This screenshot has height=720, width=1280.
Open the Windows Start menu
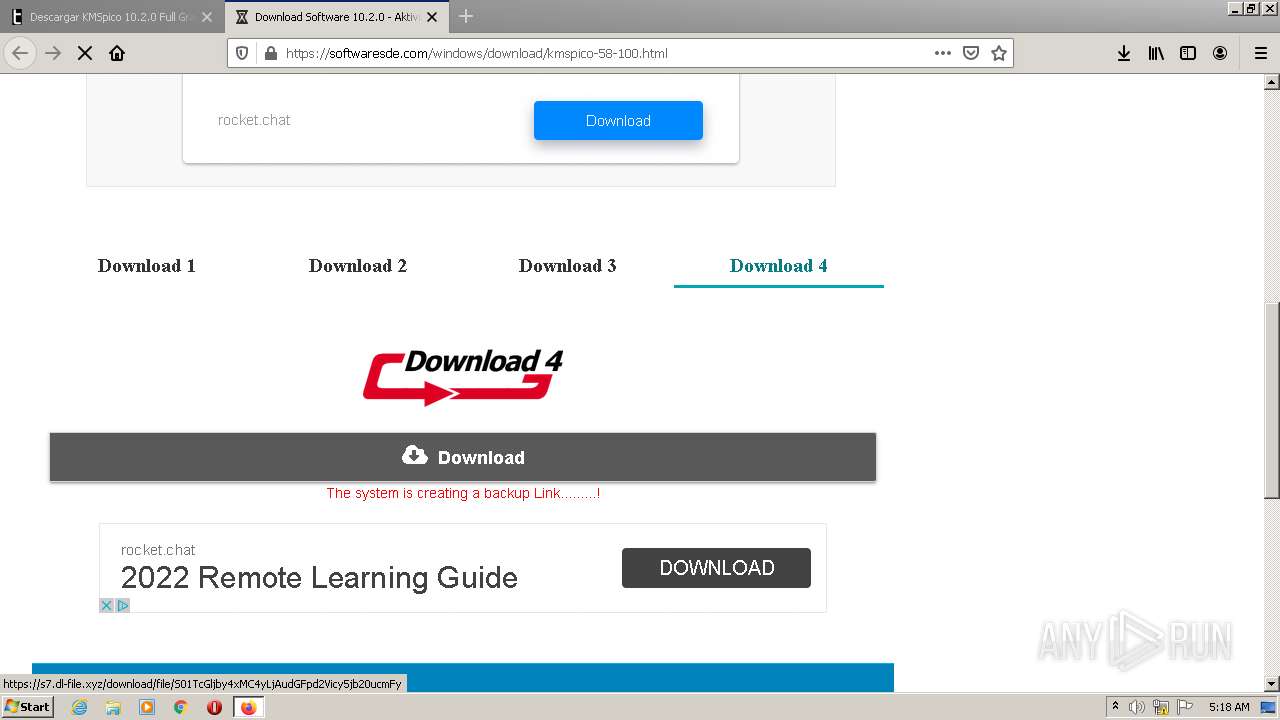(27, 707)
